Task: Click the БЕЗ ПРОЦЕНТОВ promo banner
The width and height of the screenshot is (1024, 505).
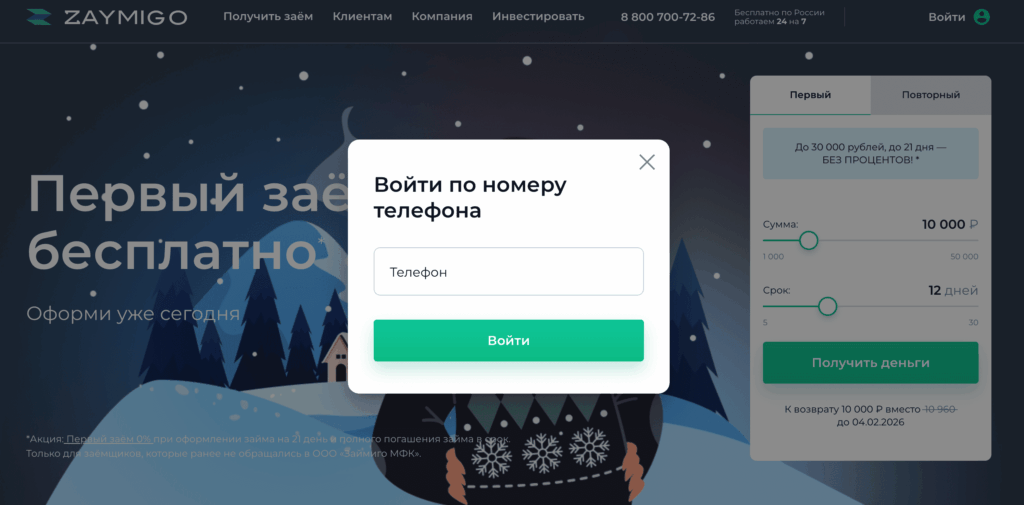Action: click(x=871, y=154)
